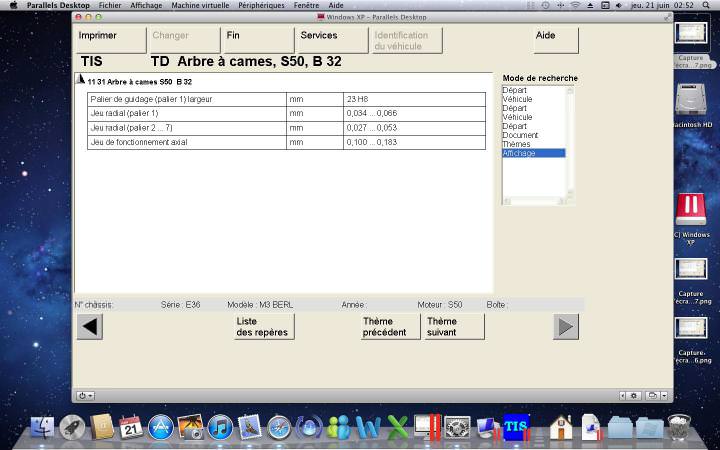Image resolution: width=720 pixels, height=450 pixels.
Task: Open the Trash in the Dock
Action: [x=679, y=427]
